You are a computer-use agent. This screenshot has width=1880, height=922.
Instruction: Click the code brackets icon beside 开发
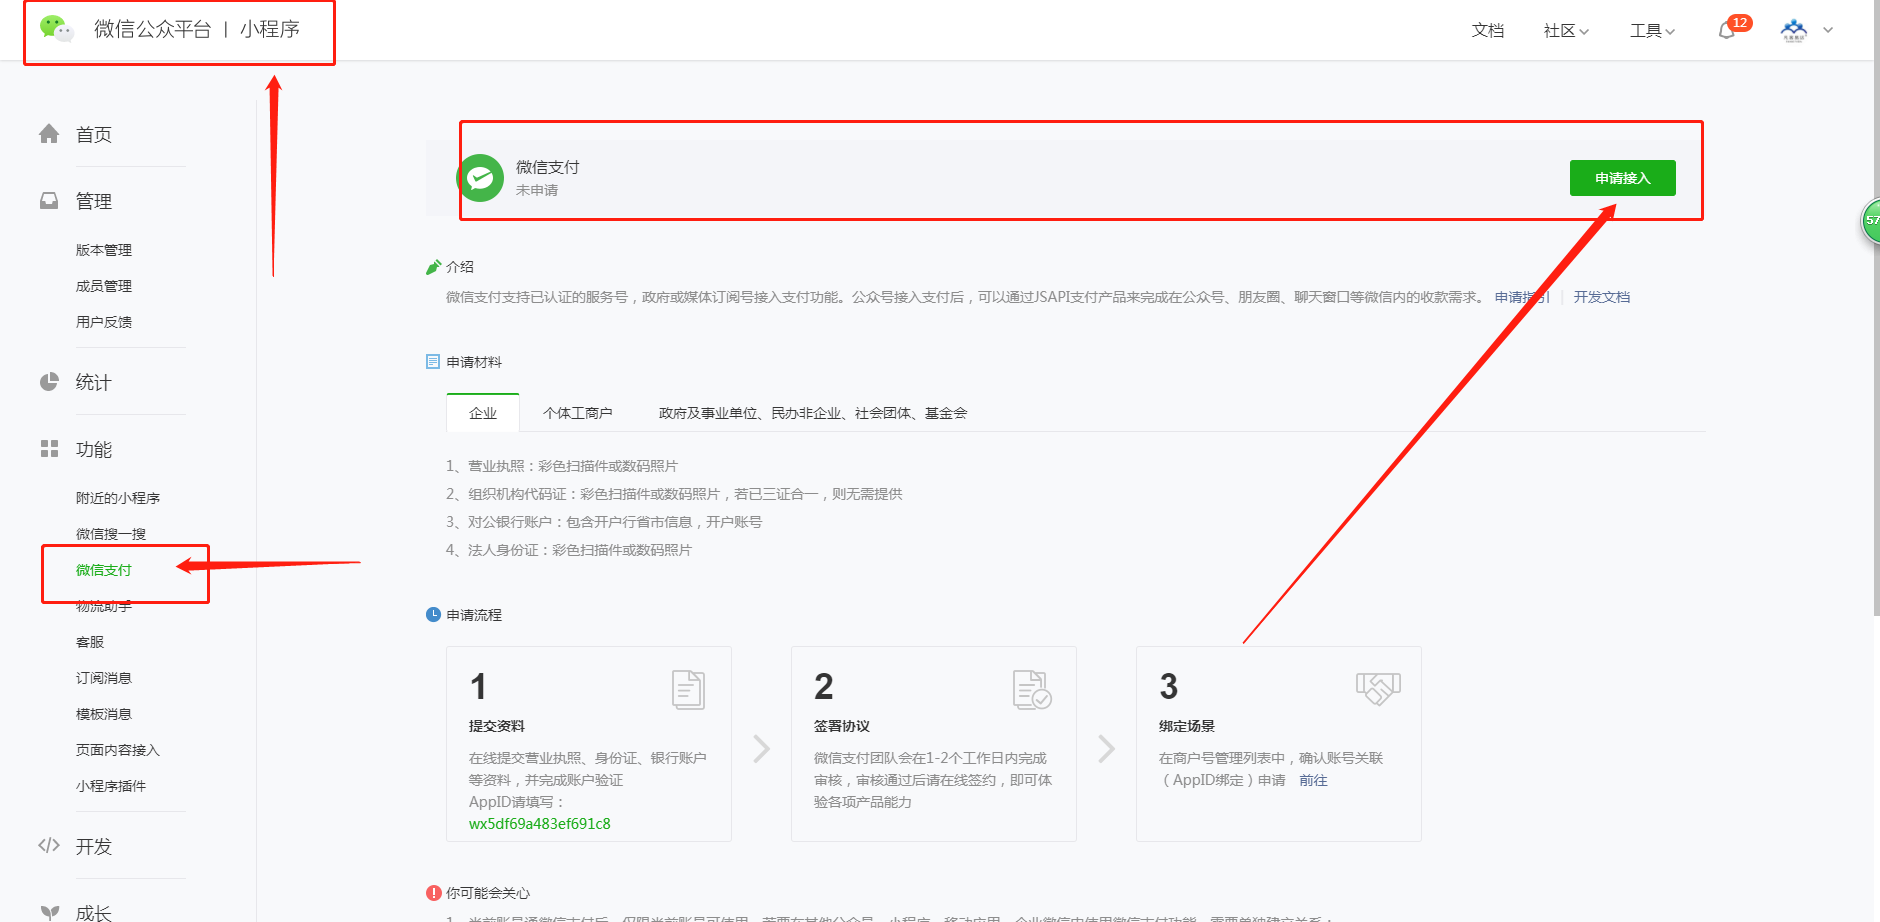pyautogui.click(x=49, y=846)
